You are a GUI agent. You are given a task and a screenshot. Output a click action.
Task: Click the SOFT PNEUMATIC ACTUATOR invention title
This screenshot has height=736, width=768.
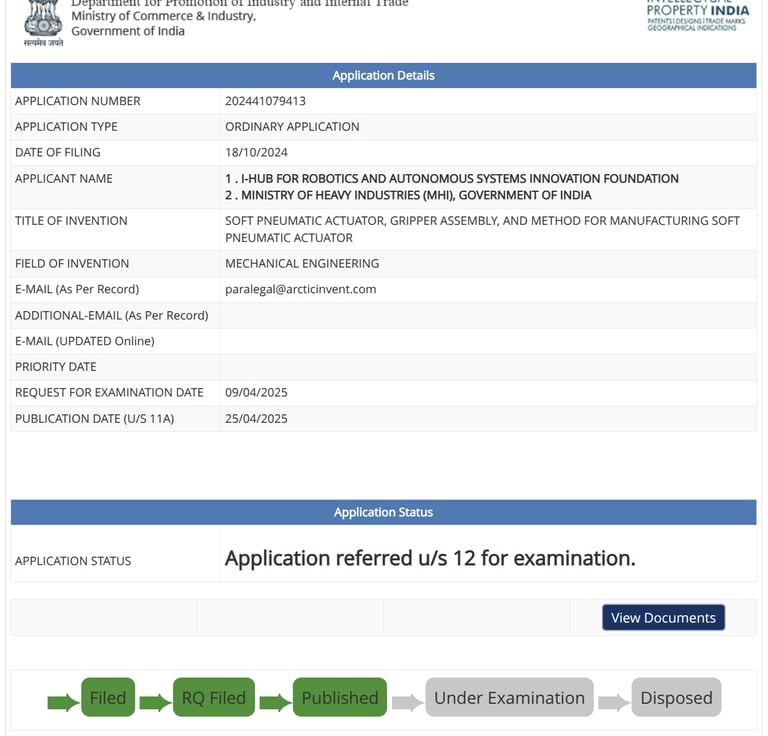coord(482,229)
